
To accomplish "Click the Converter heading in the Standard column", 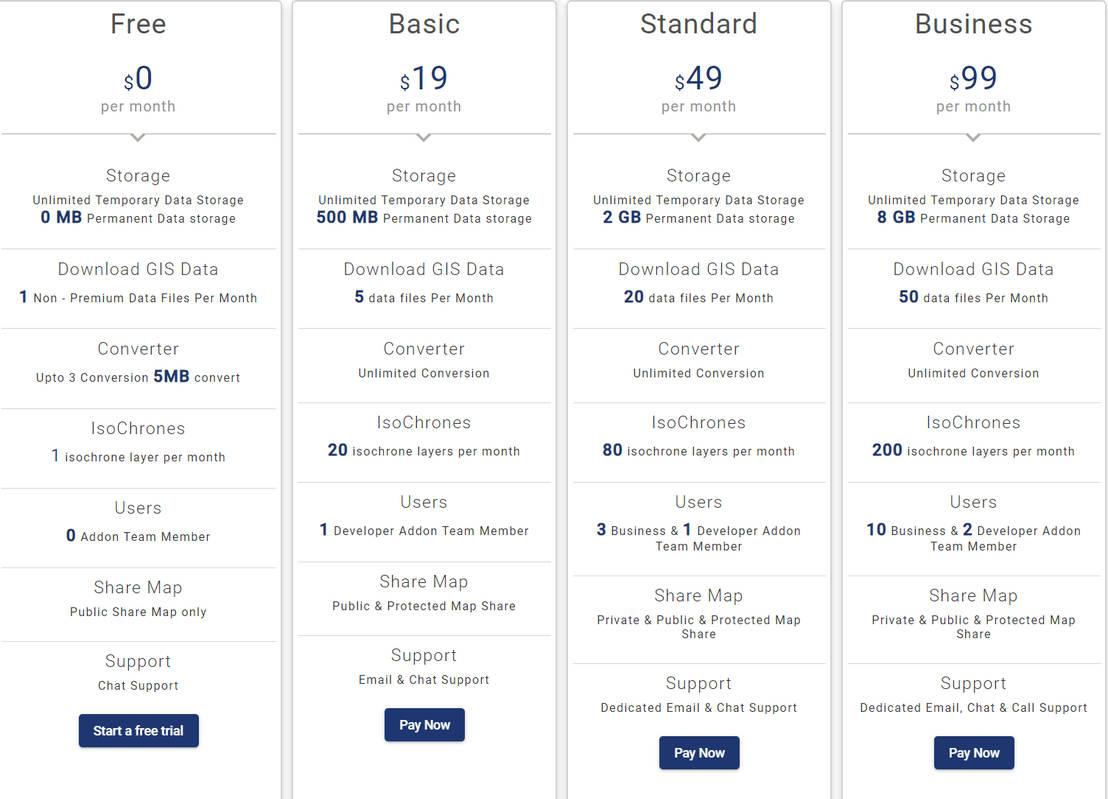I will (x=698, y=348).
